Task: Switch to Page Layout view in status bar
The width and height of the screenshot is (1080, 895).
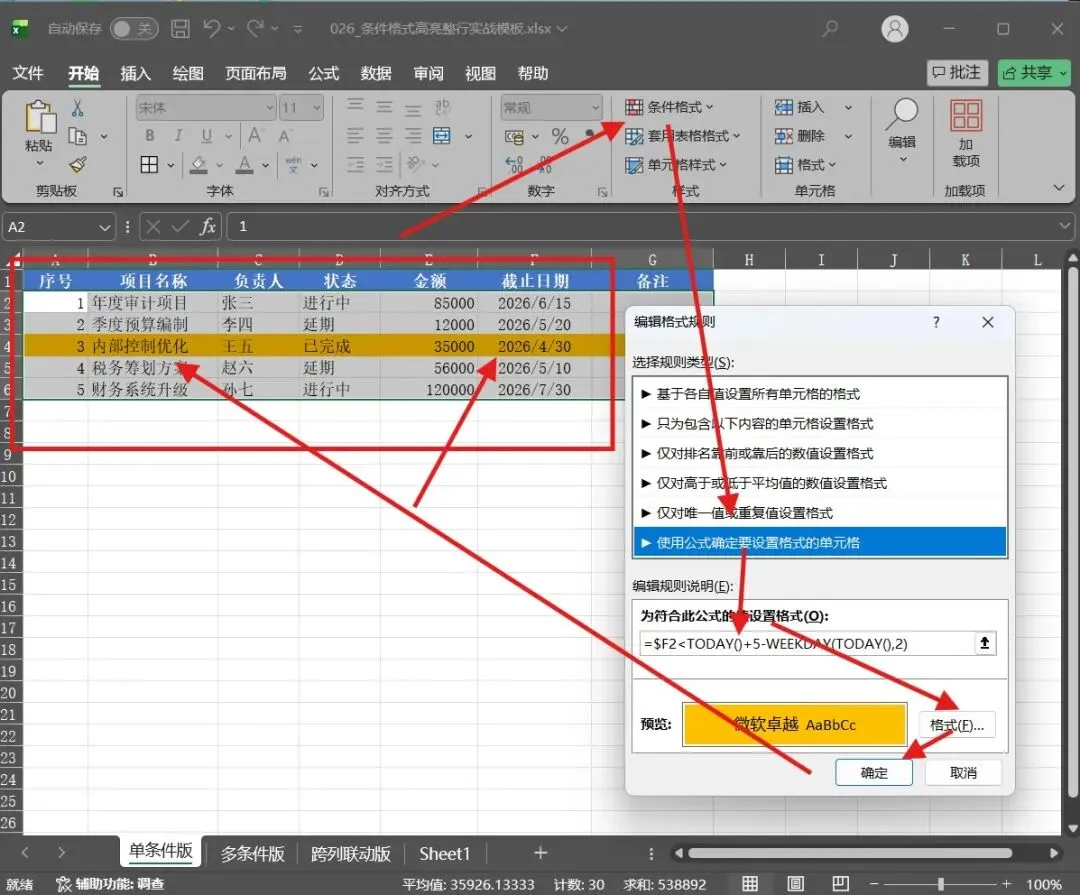Action: coord(795,883)
